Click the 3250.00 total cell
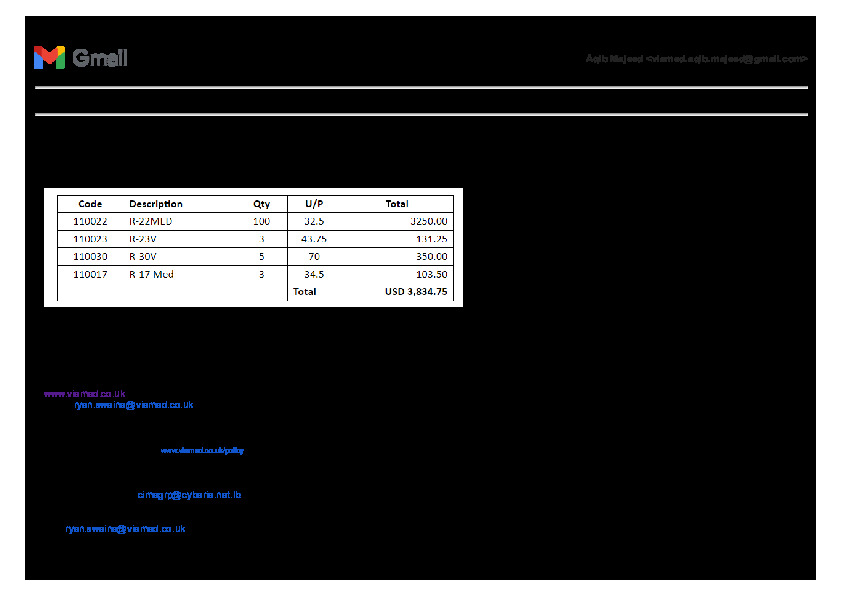 pyautogui.click(x=429, y=221)
